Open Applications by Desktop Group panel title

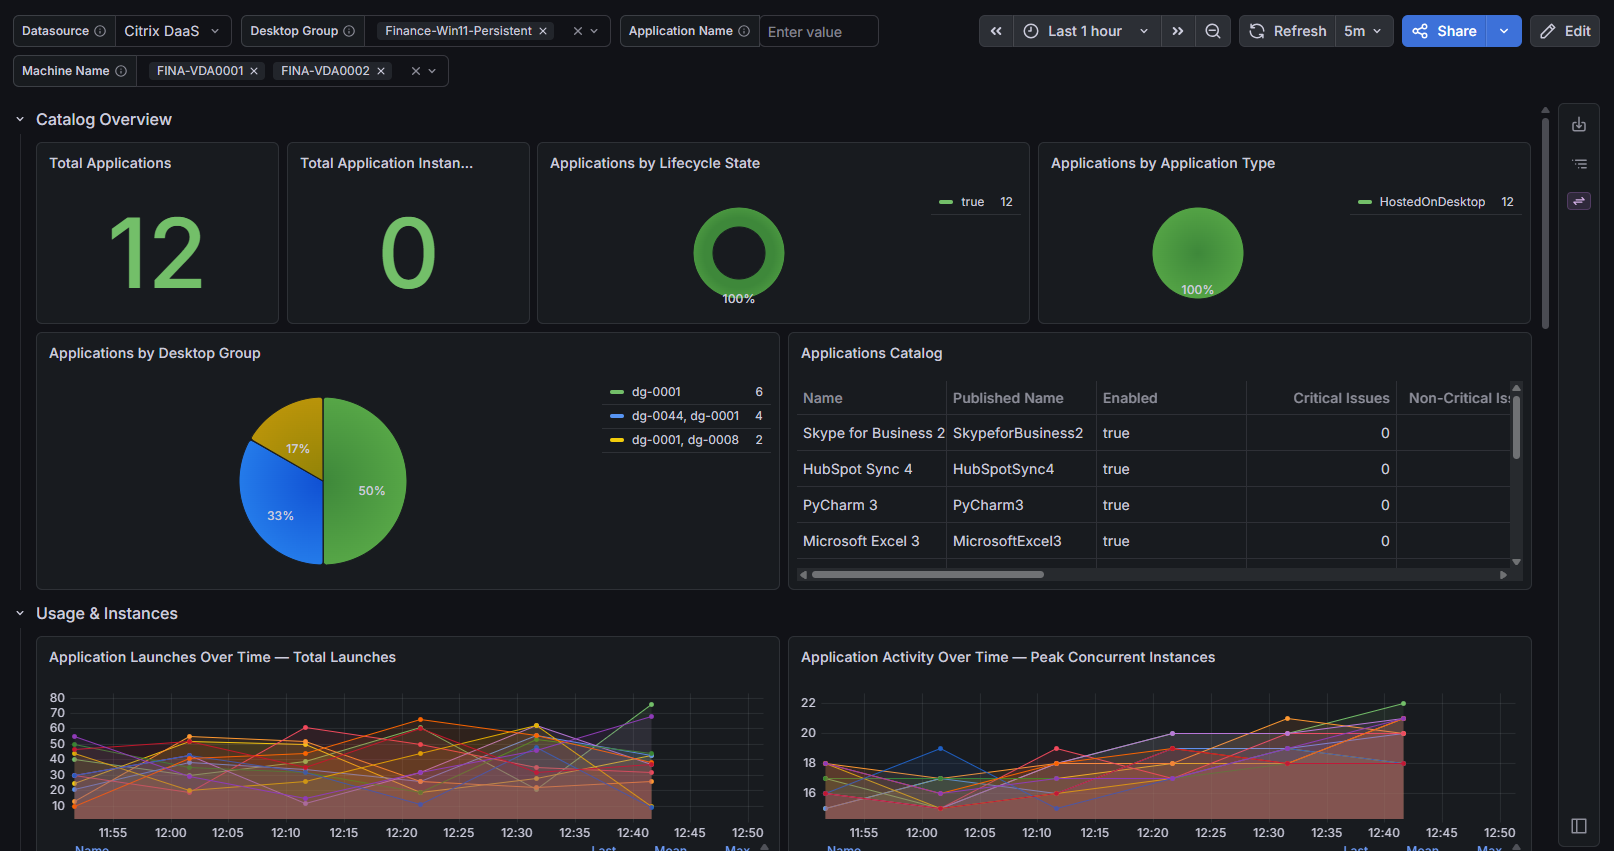(155, 353)
